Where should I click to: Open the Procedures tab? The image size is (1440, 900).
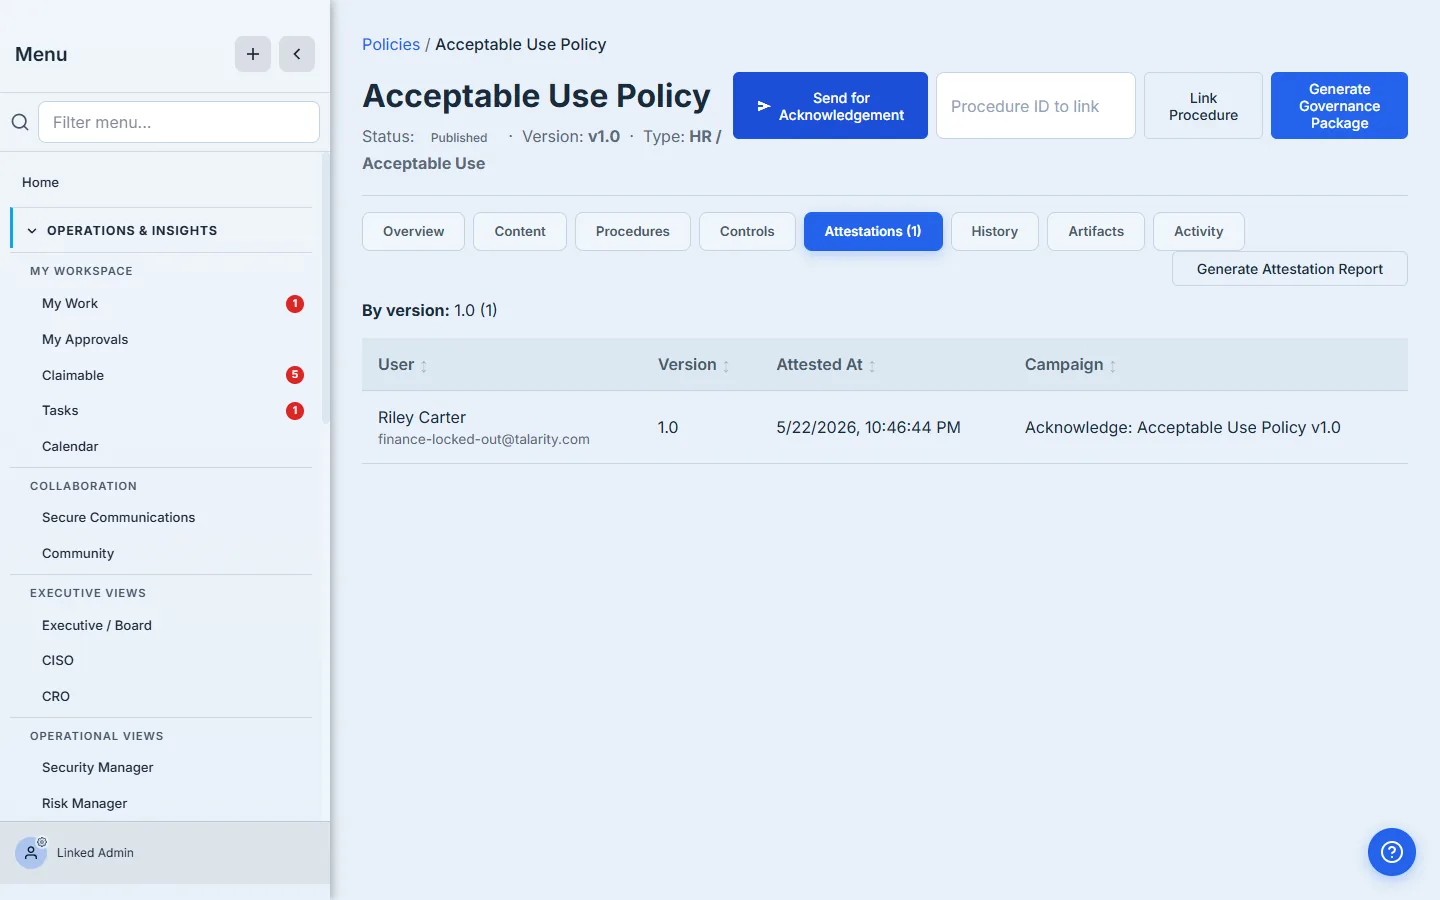633,231
